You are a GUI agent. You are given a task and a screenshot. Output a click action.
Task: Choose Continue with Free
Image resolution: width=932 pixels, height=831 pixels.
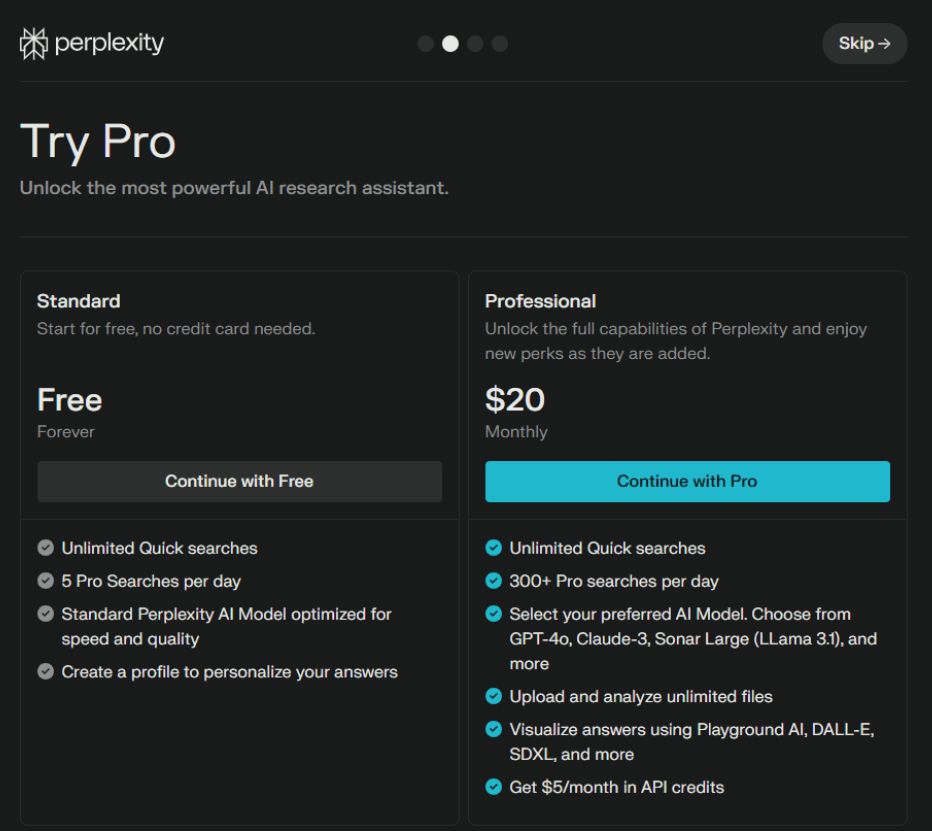pyautogui.click(x=239, y=481)
